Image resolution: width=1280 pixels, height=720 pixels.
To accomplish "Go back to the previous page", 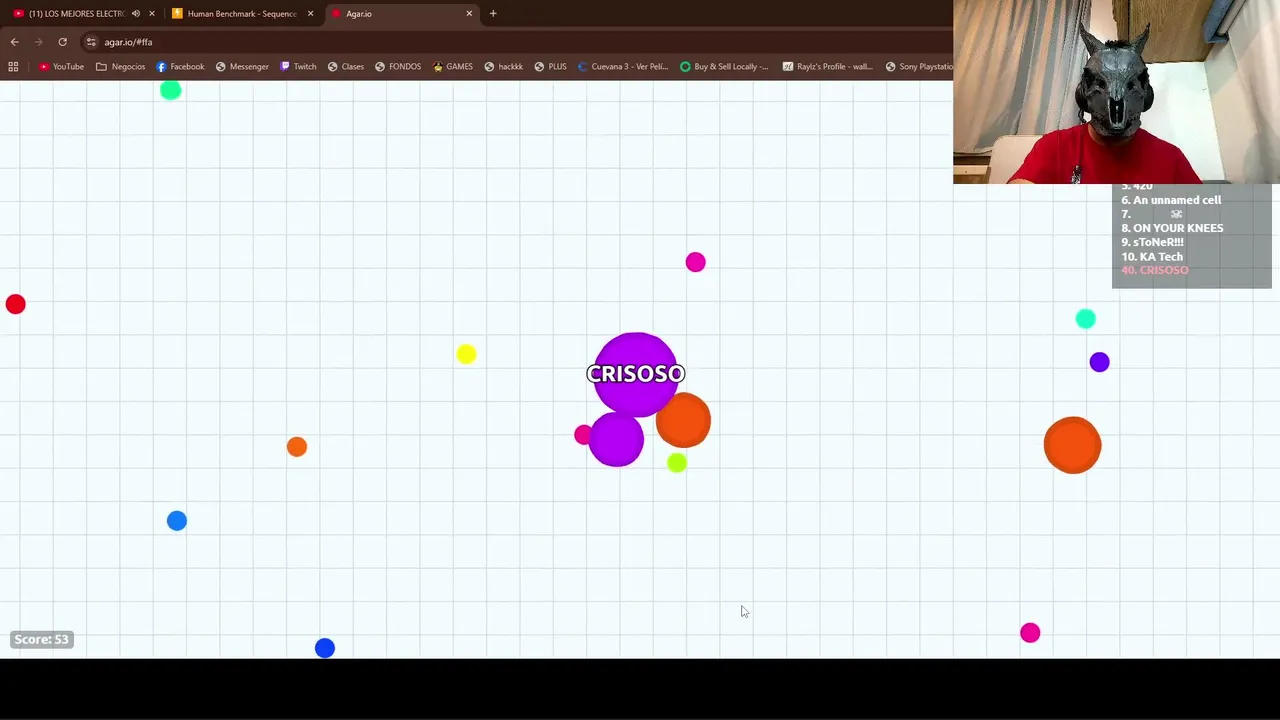I will tap(14, 42).
